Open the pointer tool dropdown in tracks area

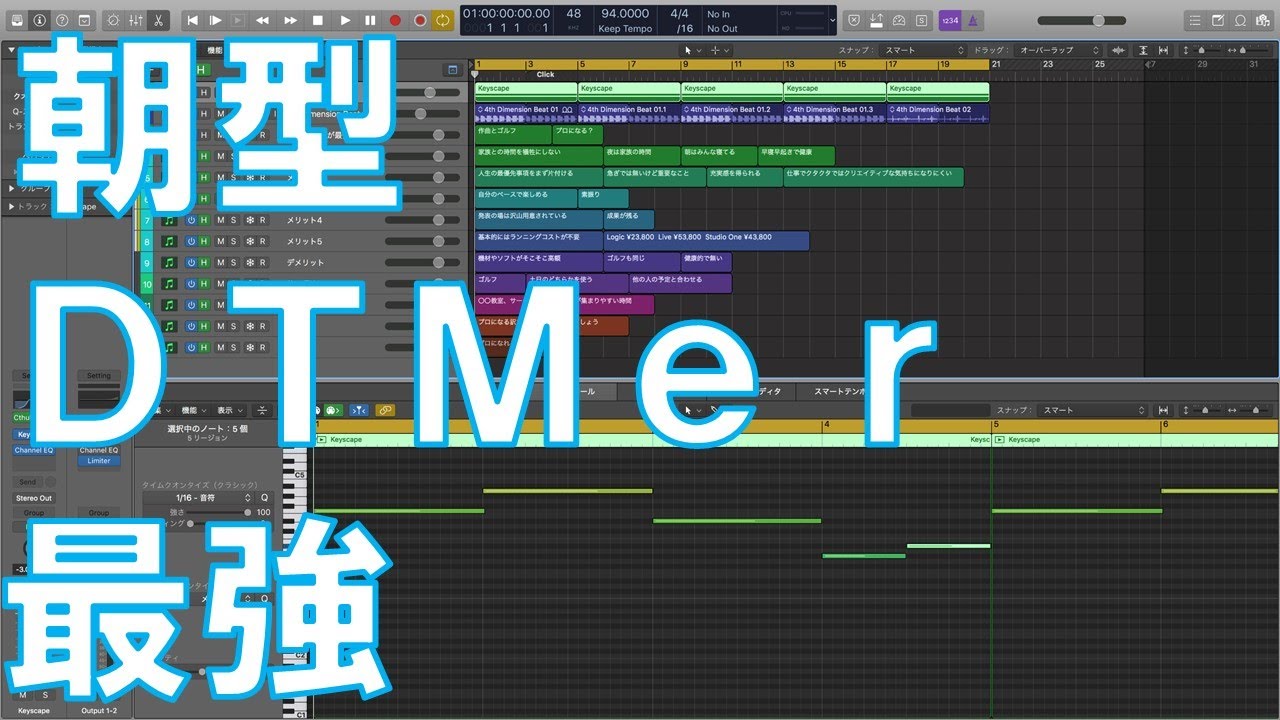[x=690, y=50]
